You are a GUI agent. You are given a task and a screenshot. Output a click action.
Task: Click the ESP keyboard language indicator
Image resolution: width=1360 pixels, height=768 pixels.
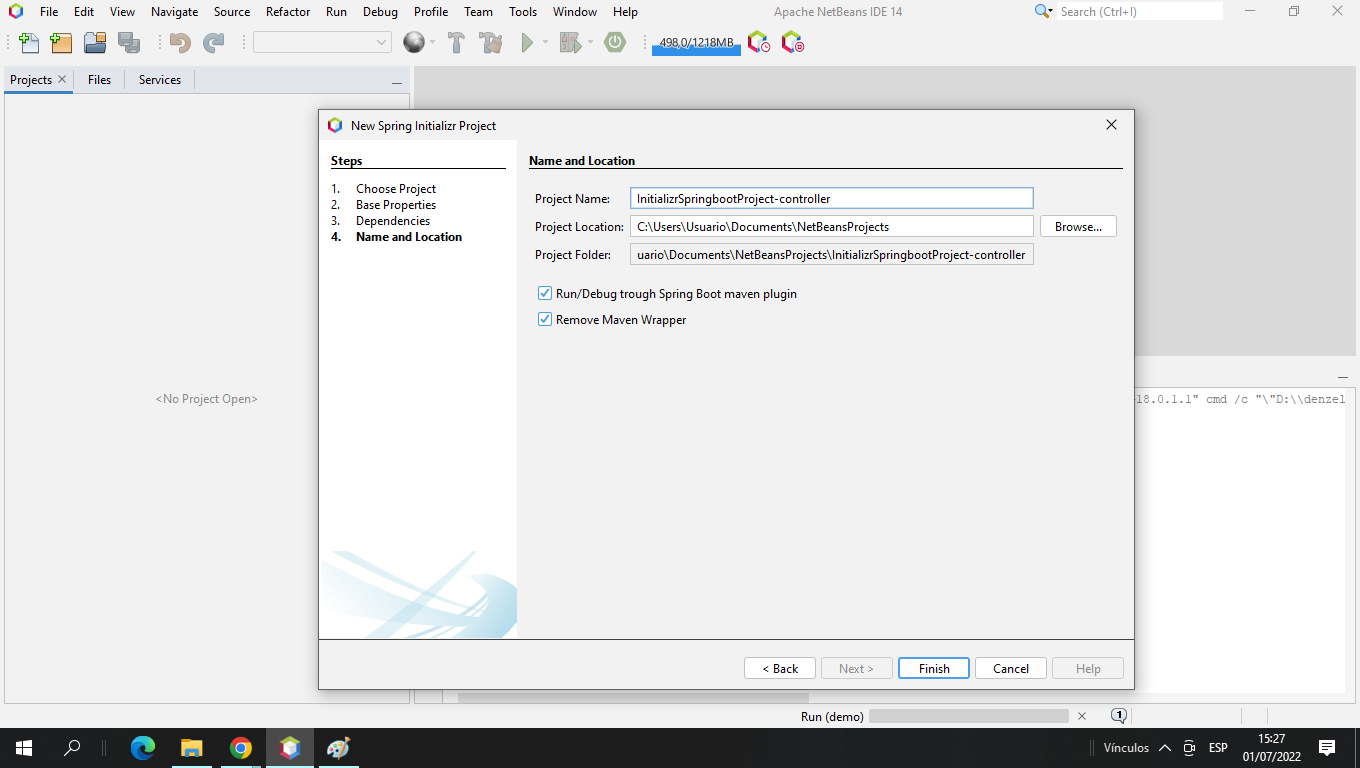[1218, 748]
